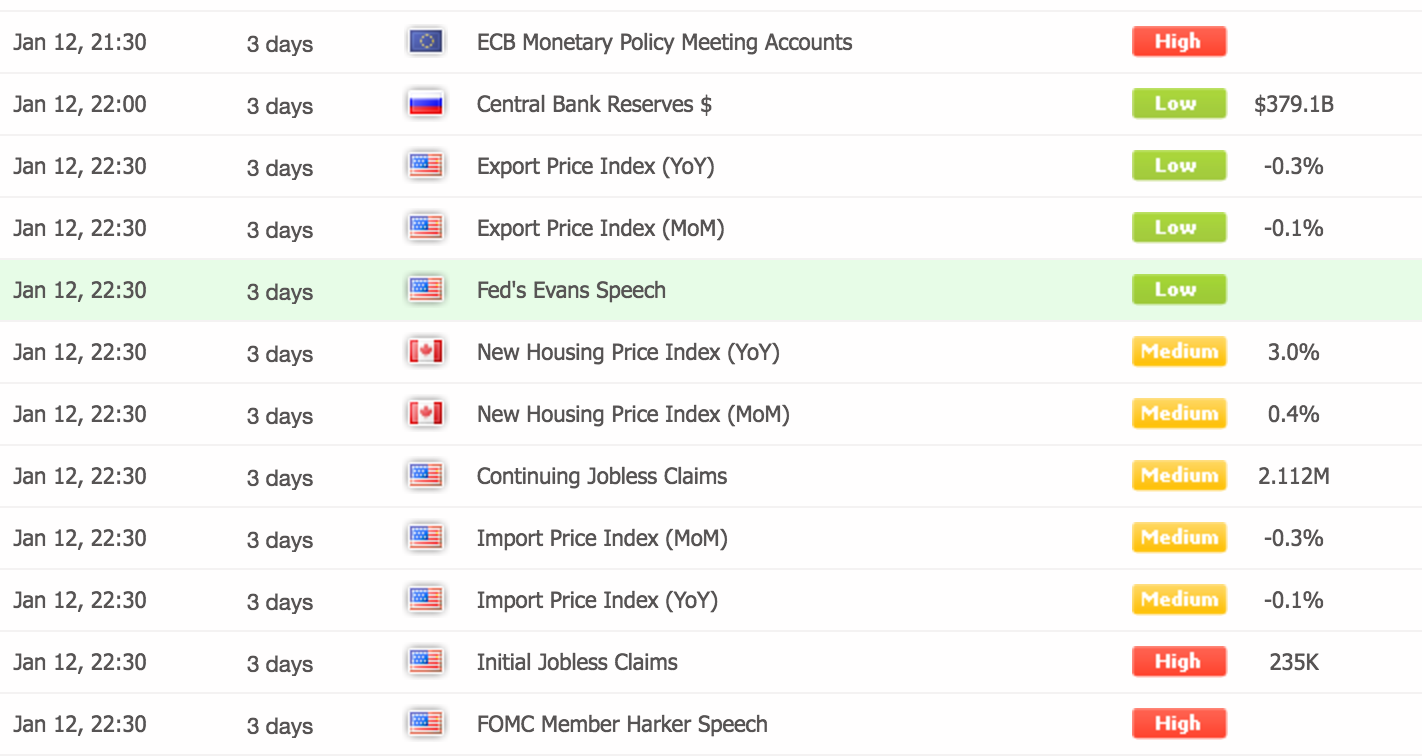Click the EU flag icon for ECB Accounts
Image resolution: width=1422 pixels, height=756 pixels.
(x=426, y=42)
